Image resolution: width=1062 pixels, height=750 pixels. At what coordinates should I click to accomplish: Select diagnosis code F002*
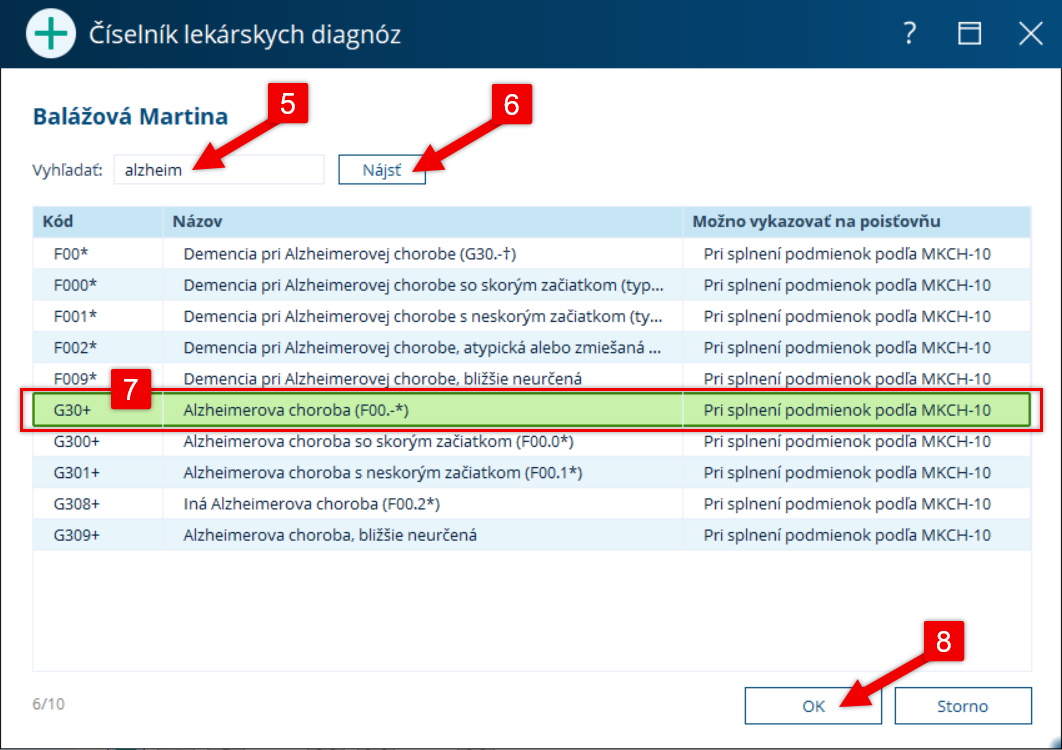pos(75,348)
